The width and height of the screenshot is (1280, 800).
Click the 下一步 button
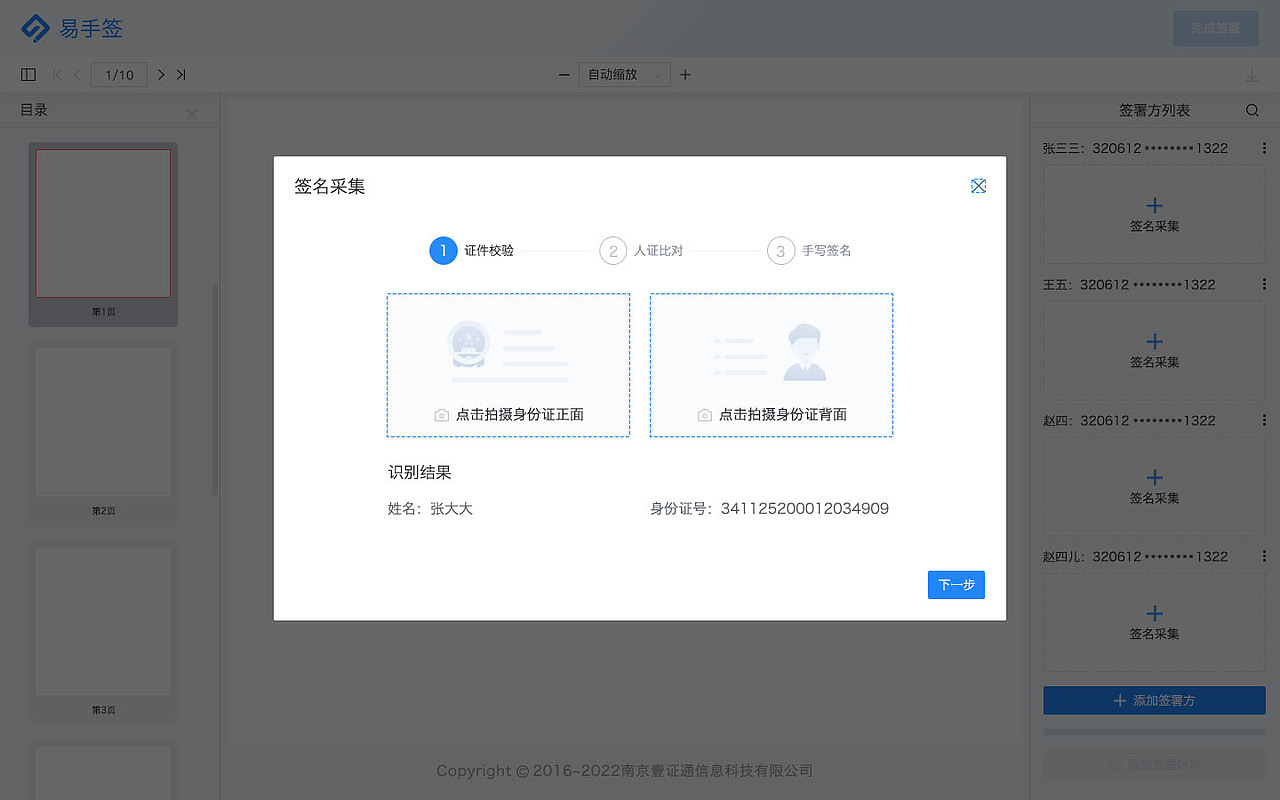[956, 584]
